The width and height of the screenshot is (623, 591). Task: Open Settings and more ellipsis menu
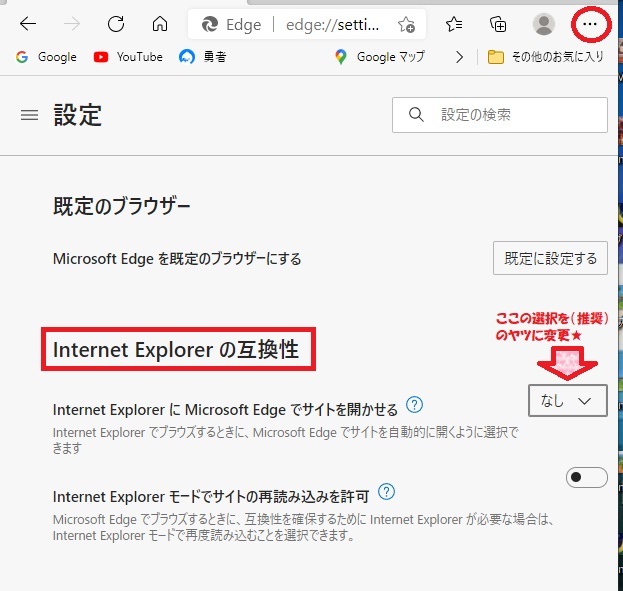point(590,24)
